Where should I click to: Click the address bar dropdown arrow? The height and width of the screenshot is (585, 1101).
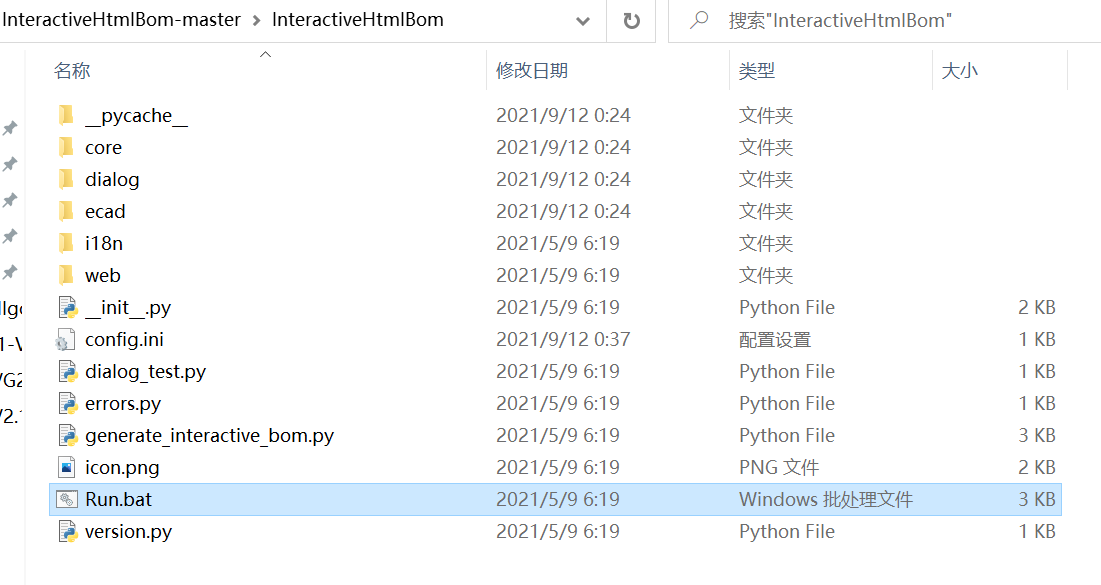583,20
